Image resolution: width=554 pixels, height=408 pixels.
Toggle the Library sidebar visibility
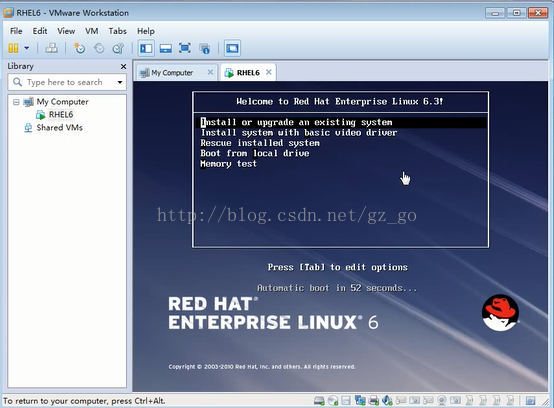pos(146,48)
